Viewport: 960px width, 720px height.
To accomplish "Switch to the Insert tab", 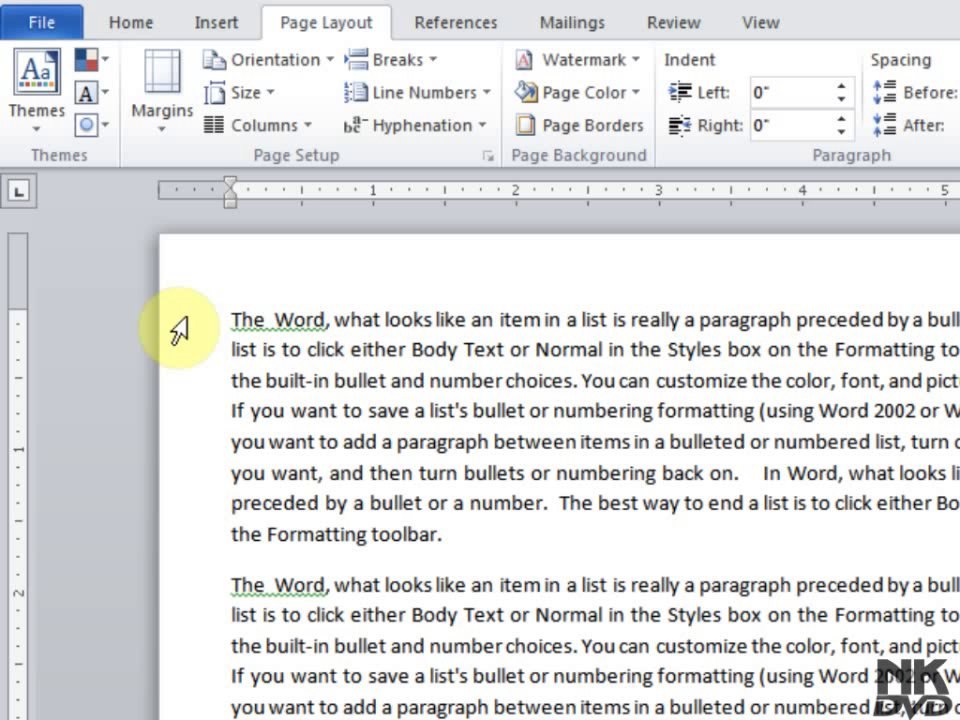I will 216,23.
